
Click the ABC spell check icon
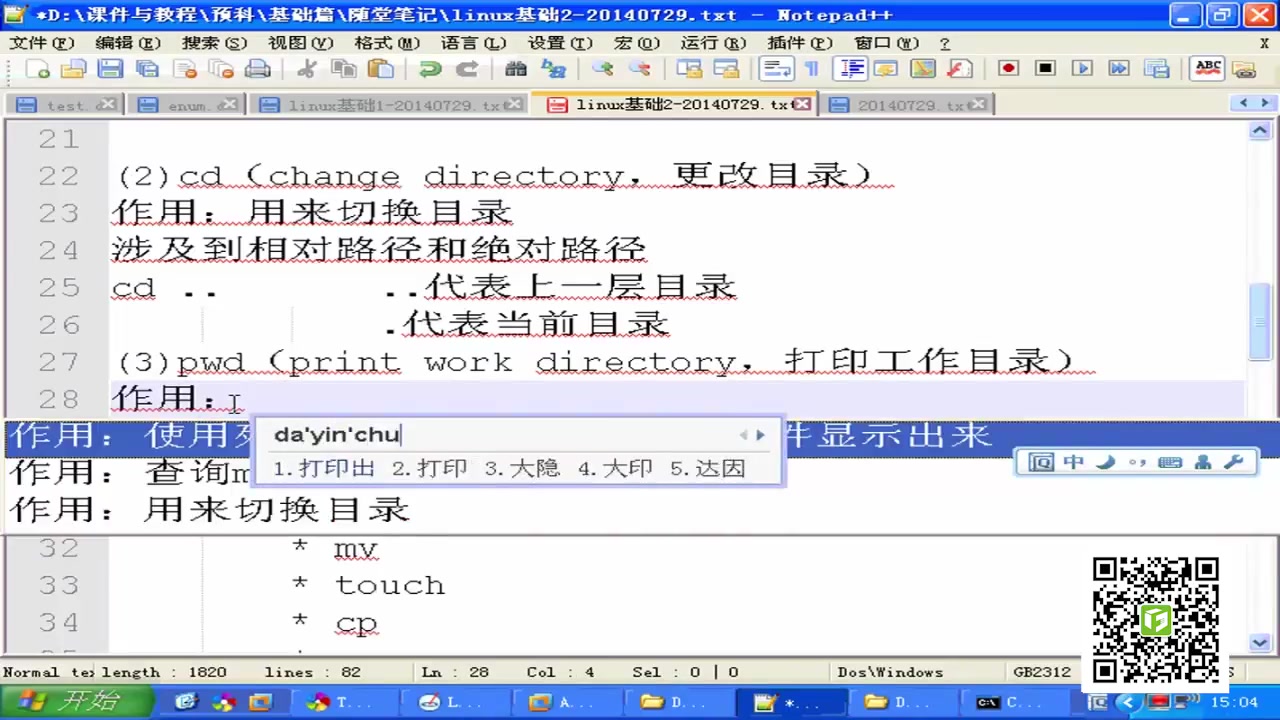1208,68
